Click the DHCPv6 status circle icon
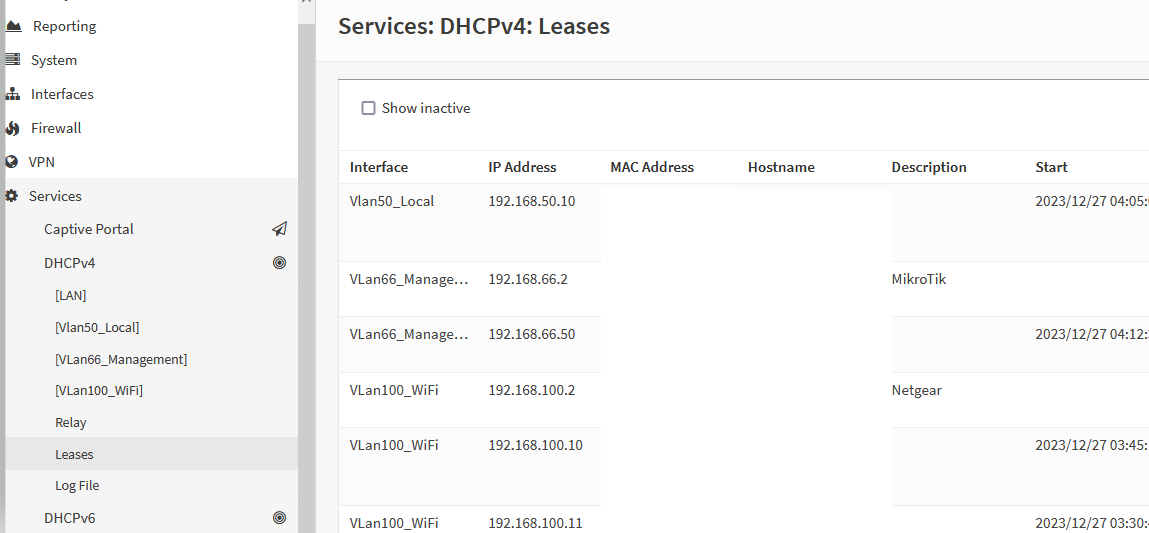Screen dimensions: 1149x533 click(x=279, y=518)
